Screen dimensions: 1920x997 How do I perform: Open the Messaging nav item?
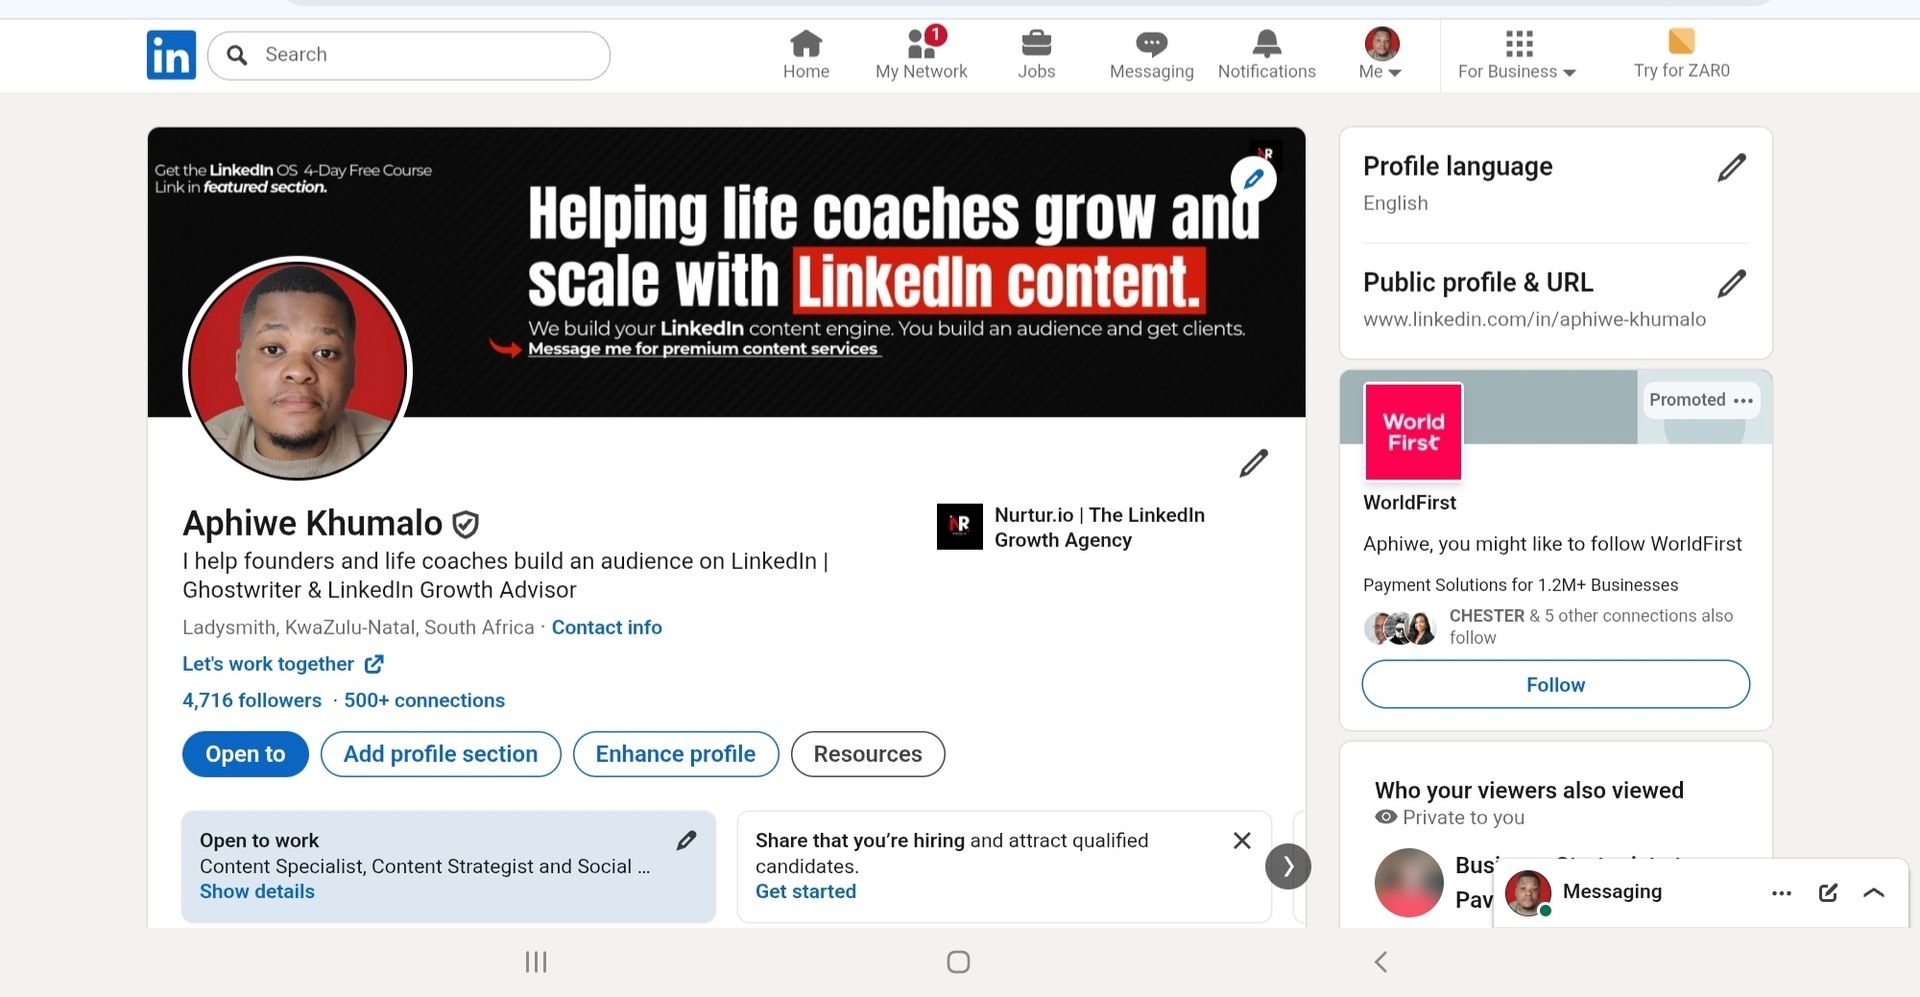point(1151,55)
